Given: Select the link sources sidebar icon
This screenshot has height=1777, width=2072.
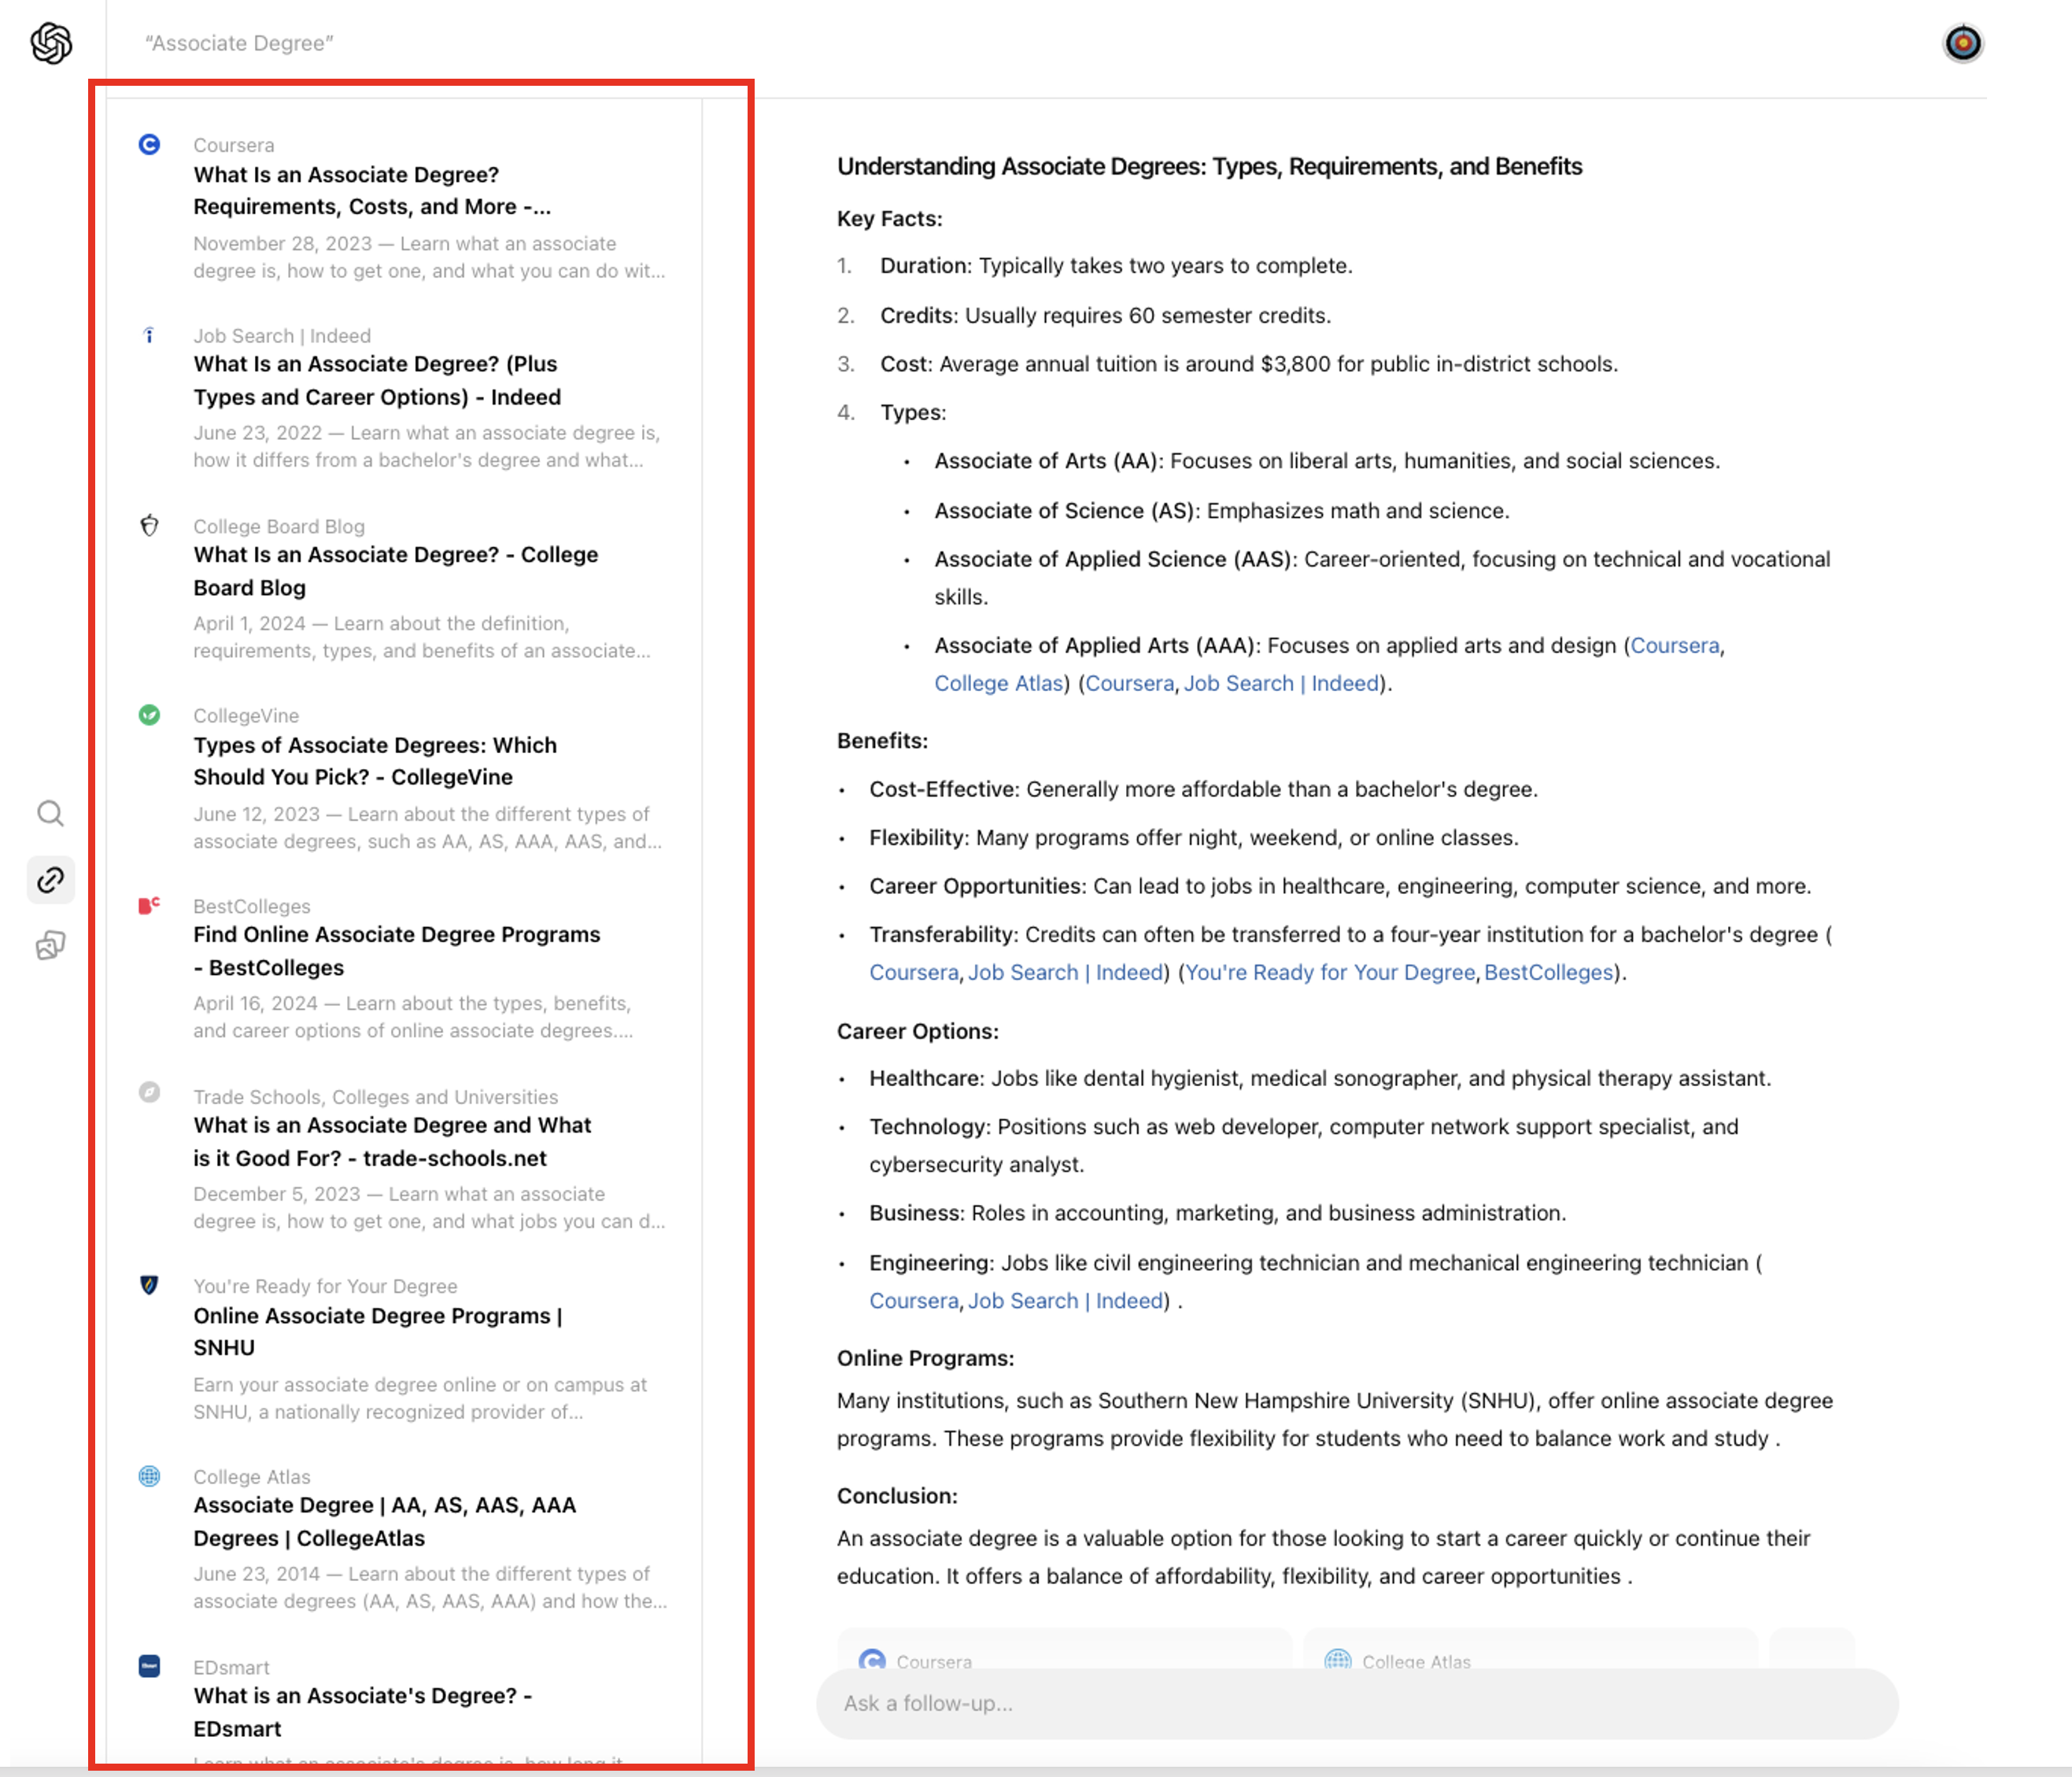Looking at the screenshot, I should click(51, 880).
